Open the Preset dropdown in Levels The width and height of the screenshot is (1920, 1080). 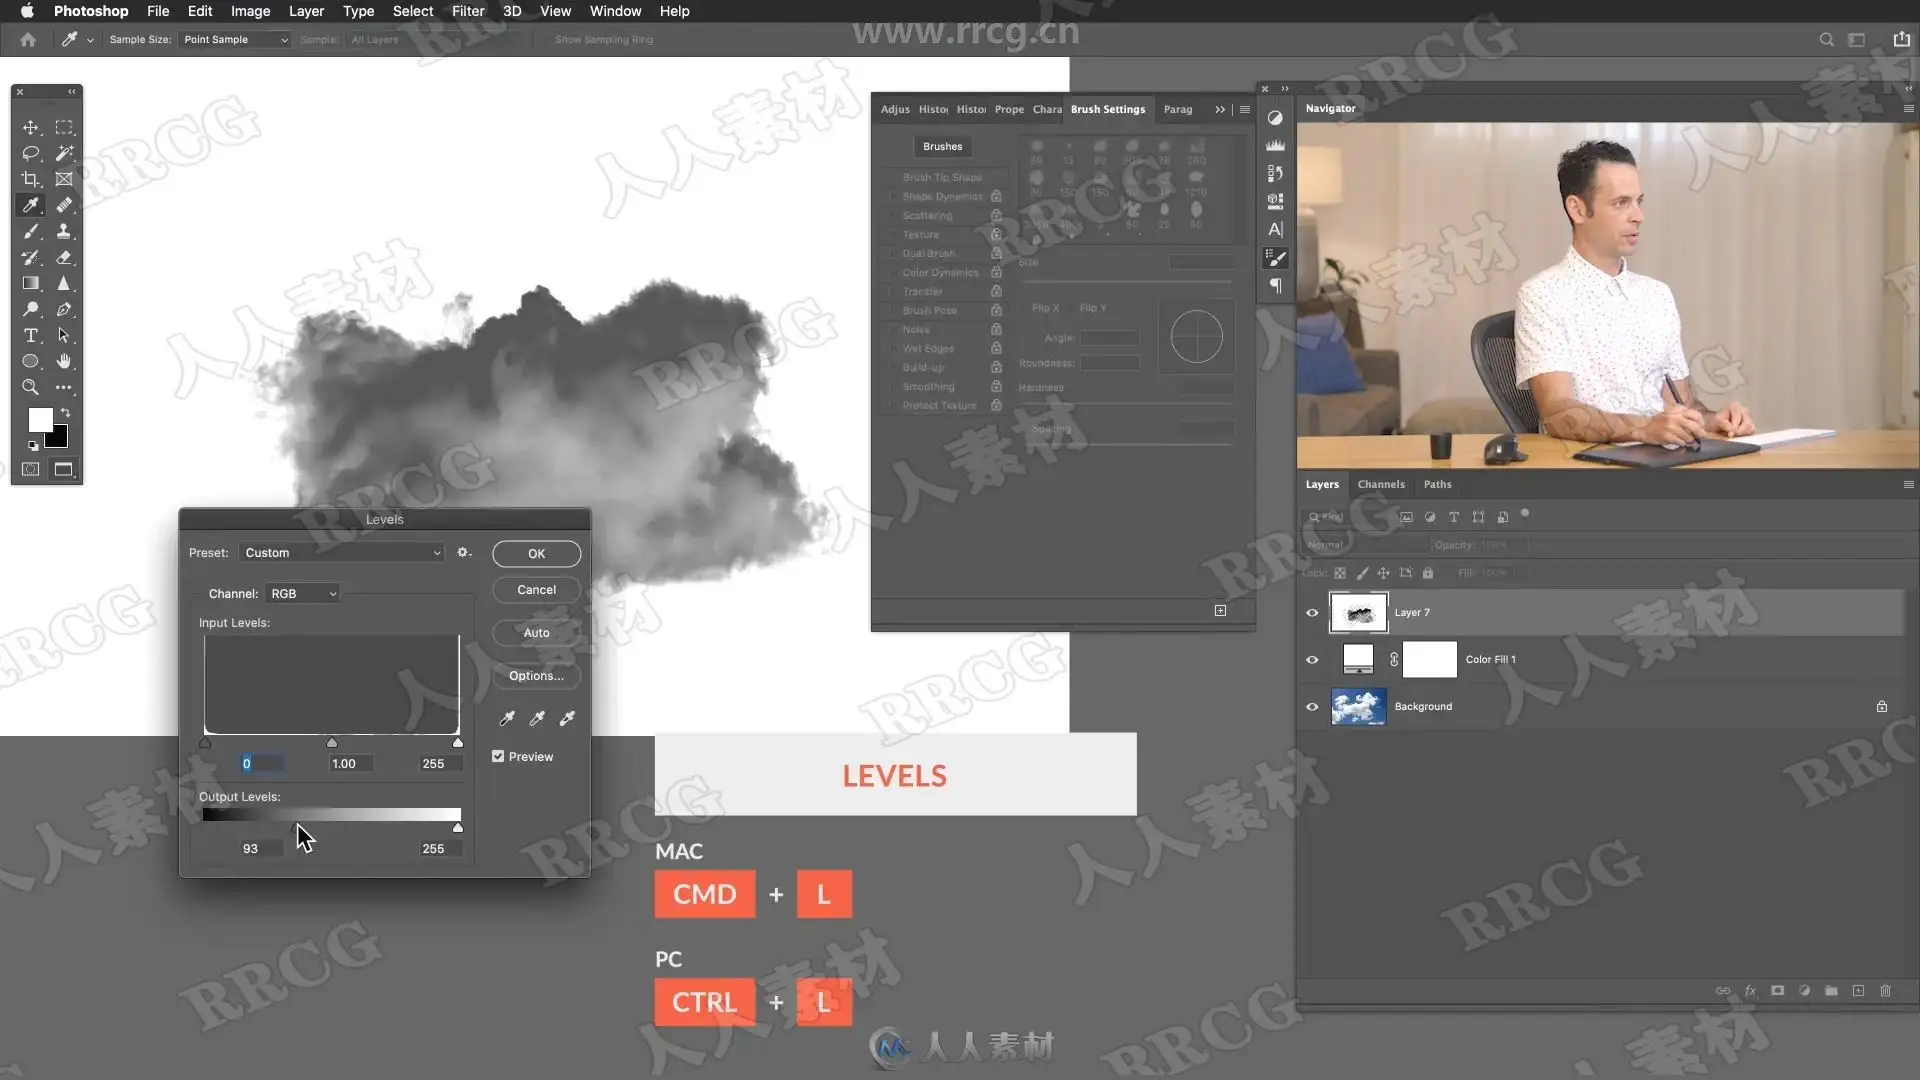coord(342,553)
